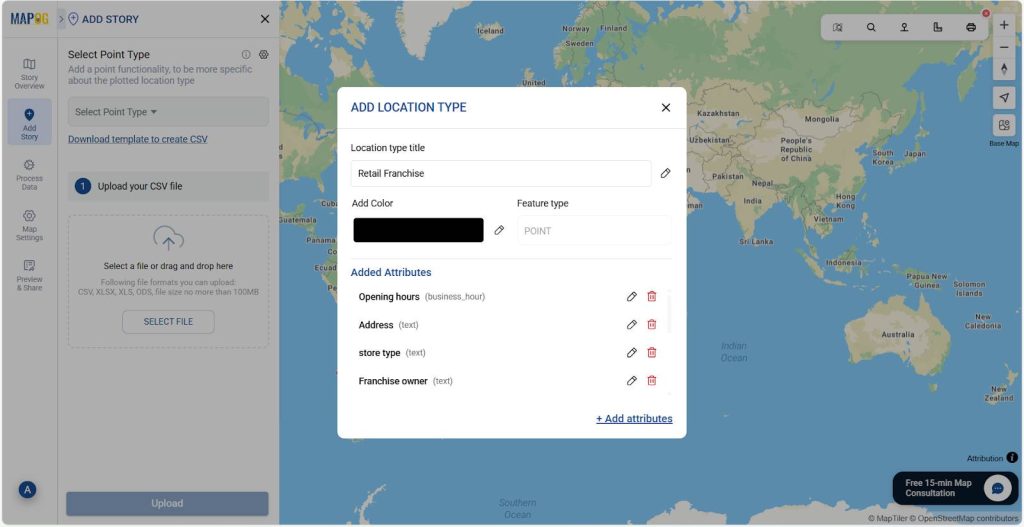Click Download template to create CSV link
This screenshot has height=527, width=1024.
tap(138, 139)
